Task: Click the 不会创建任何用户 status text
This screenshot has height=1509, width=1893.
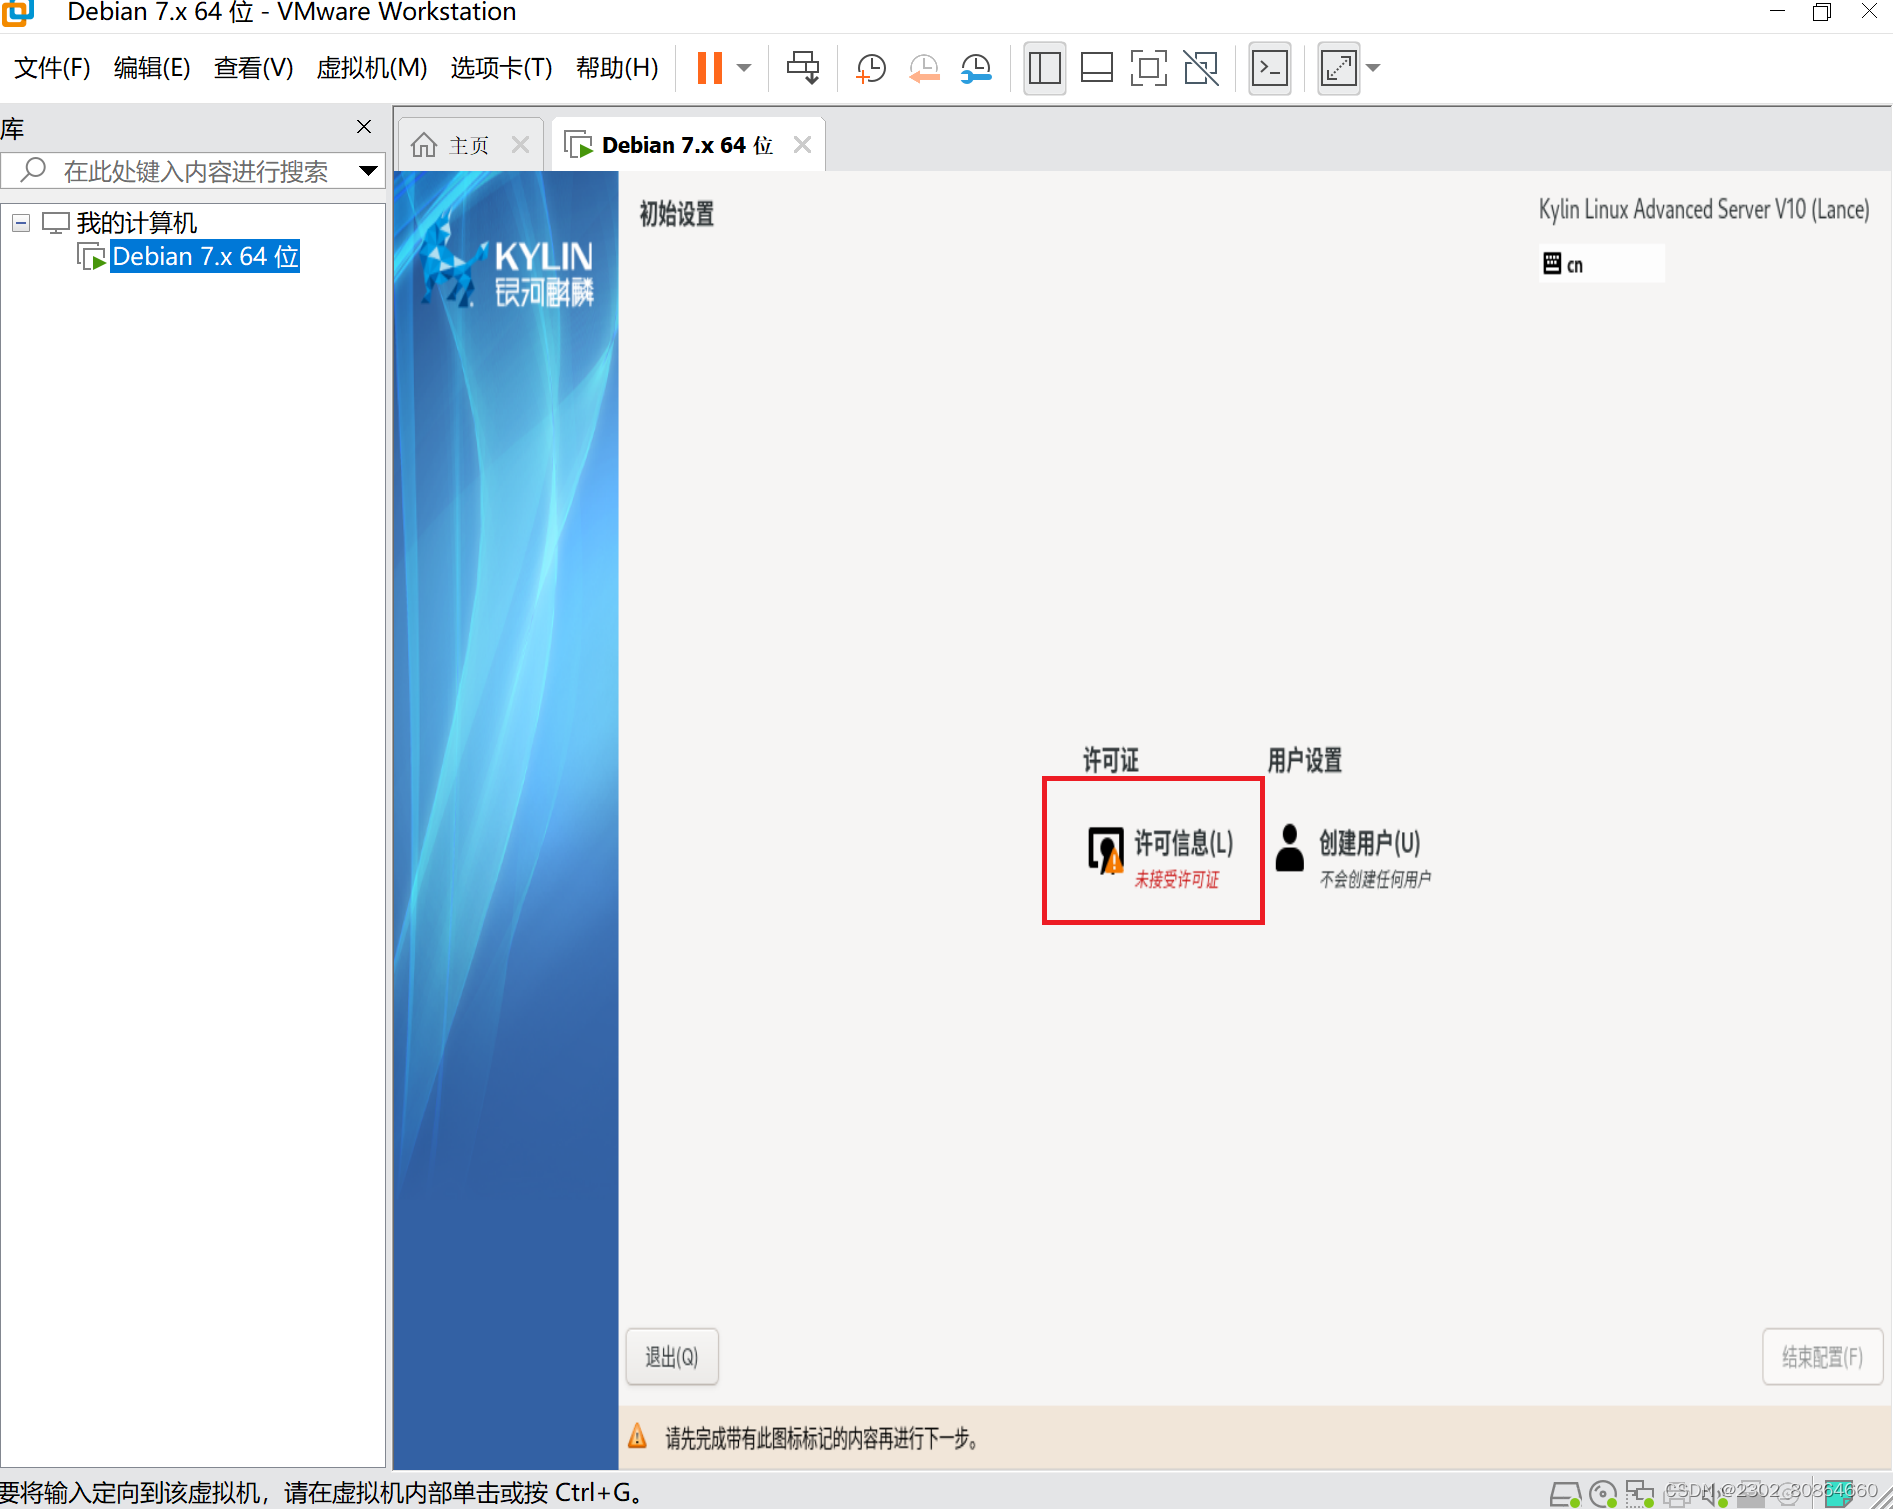Action: (1375, 879)
